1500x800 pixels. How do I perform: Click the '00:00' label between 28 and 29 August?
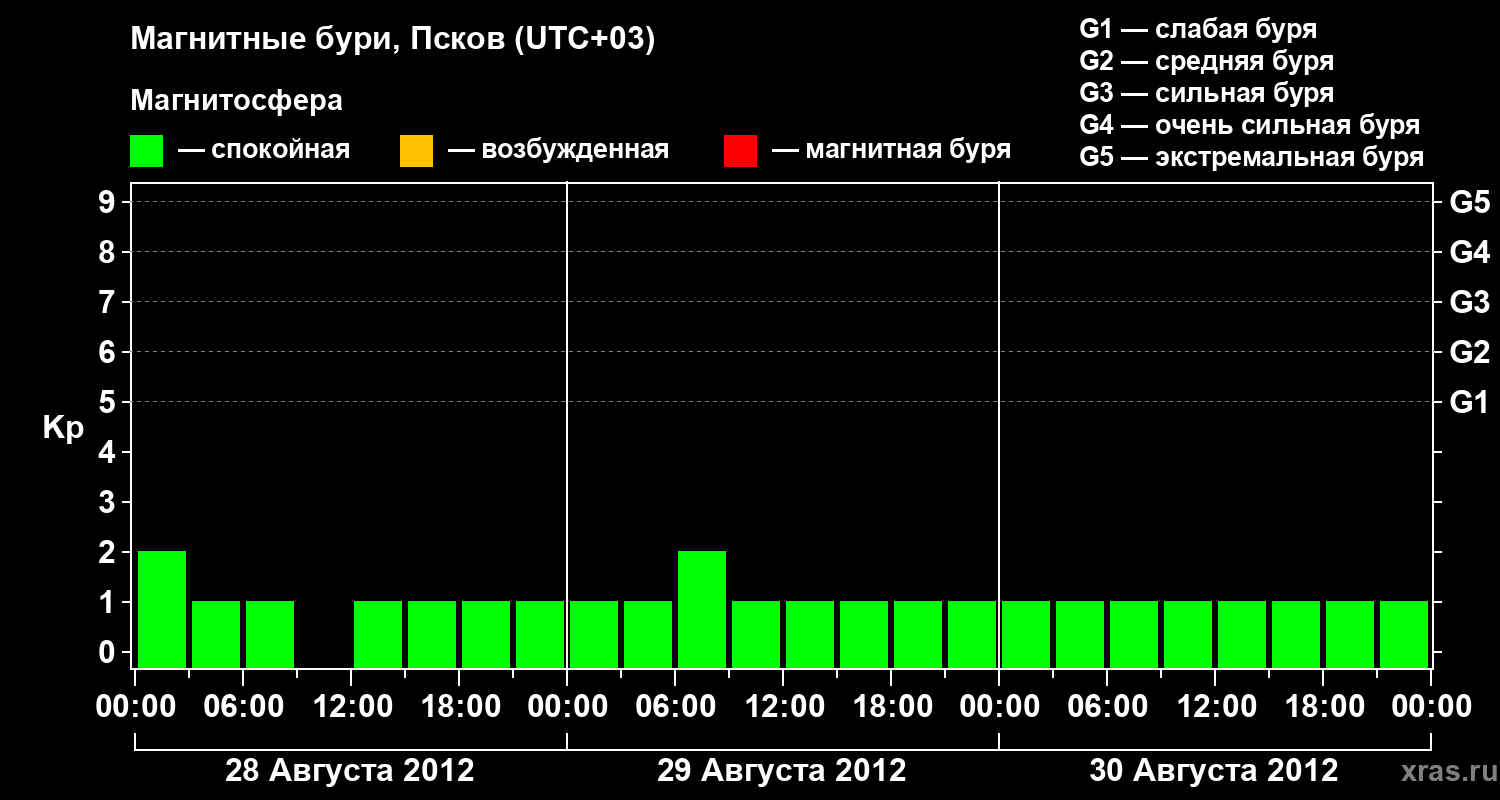[567, 706]
